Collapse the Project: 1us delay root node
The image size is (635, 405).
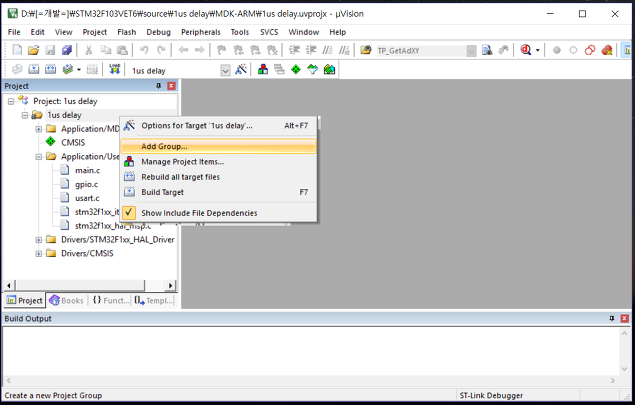11,101
